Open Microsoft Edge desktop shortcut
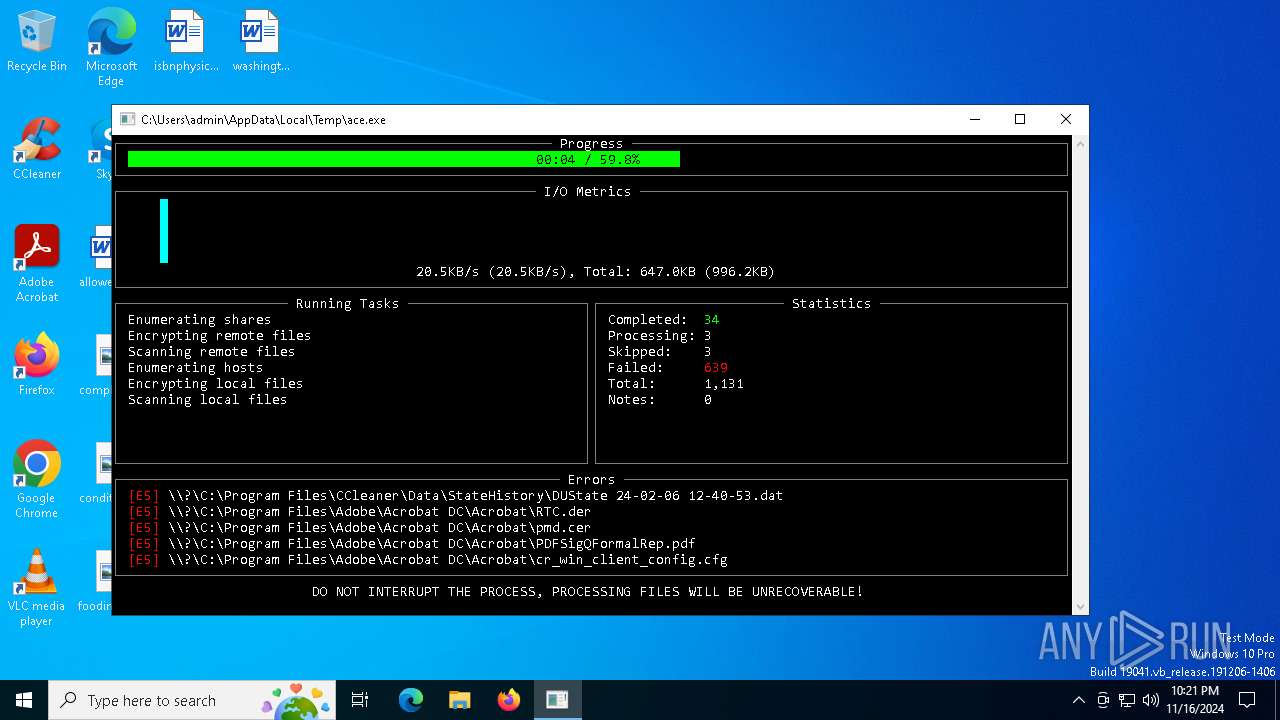Image resolution: width=1280 pixels, height=720 pixels. [111, 47]
